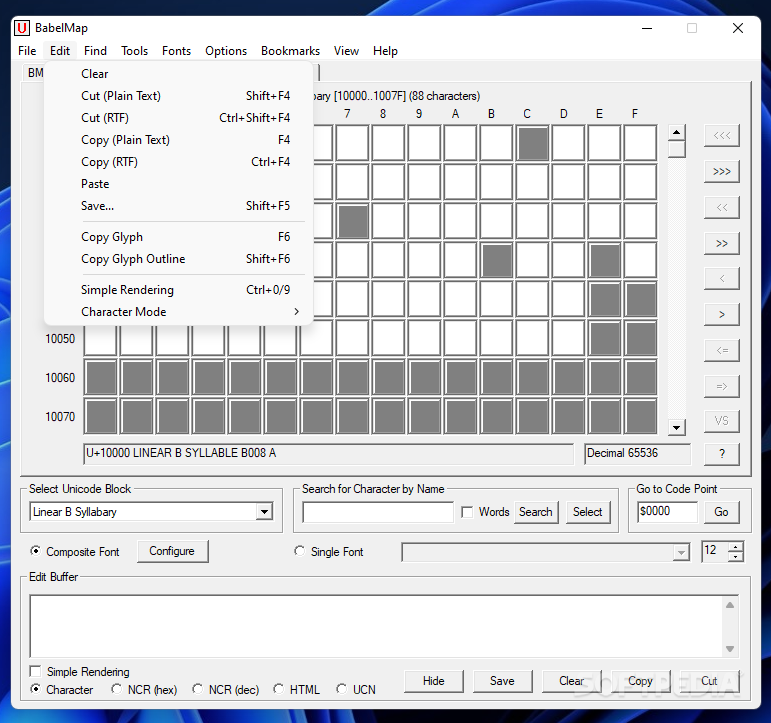The width and height of the screenshot is (771, 723).
Task: Click the character name field U+10000
Action: point(328,453)
